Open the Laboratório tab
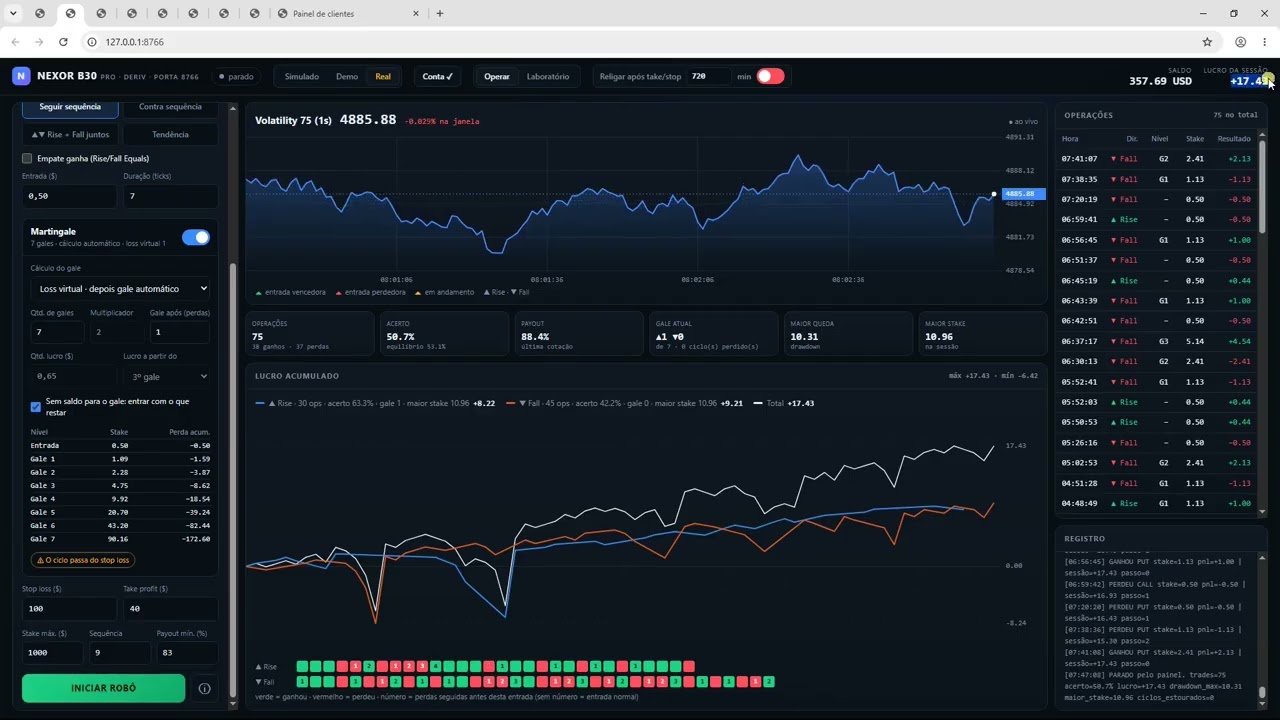Screen dimensions: 1280x720 548,76
